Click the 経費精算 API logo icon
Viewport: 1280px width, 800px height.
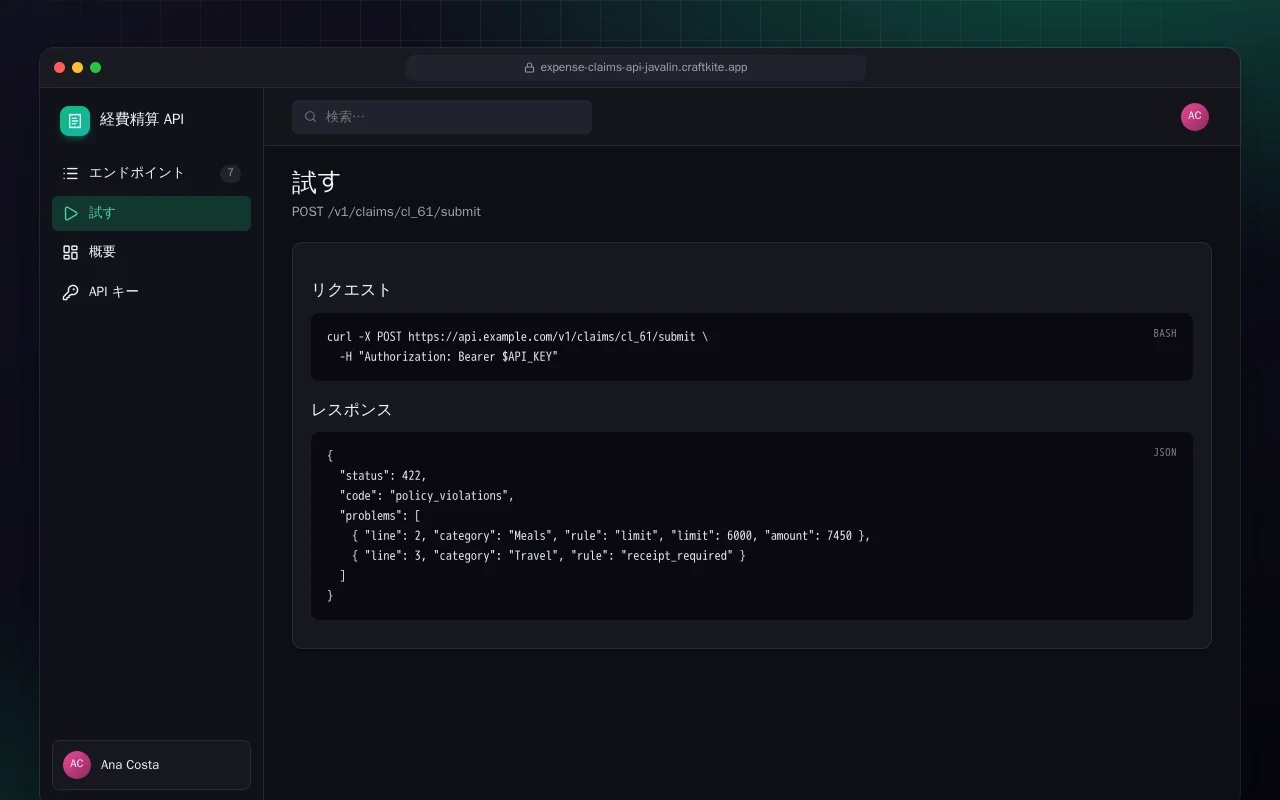[75, 121]
